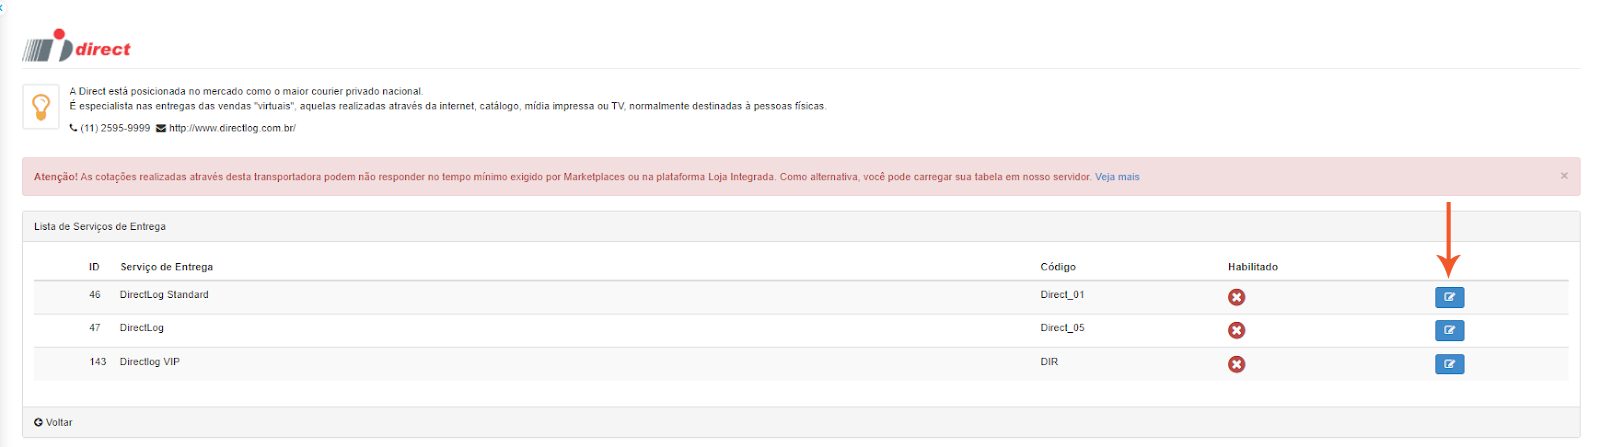Go back using the Voltar link

coord(53,422)
